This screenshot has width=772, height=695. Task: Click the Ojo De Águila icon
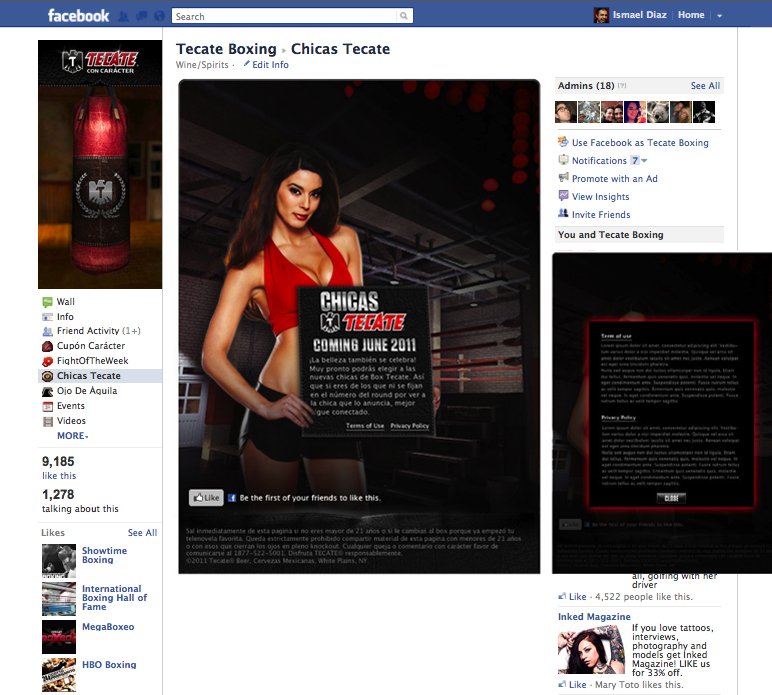point(47,391)
